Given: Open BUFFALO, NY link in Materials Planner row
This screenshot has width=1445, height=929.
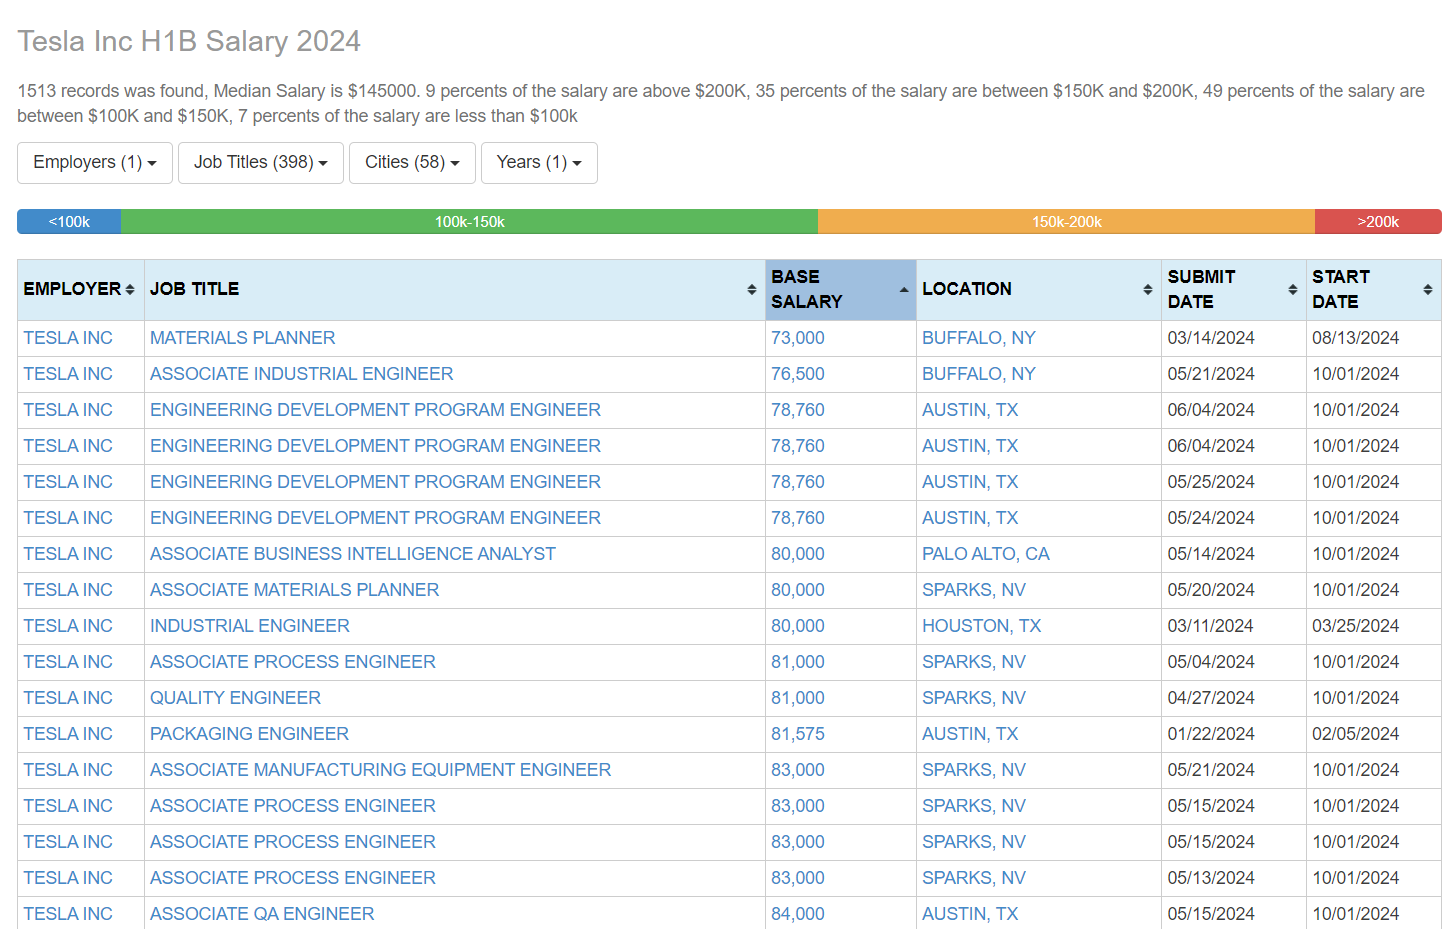Looking at the screenshot, I should pyautogui.click(x=979, y=338).
